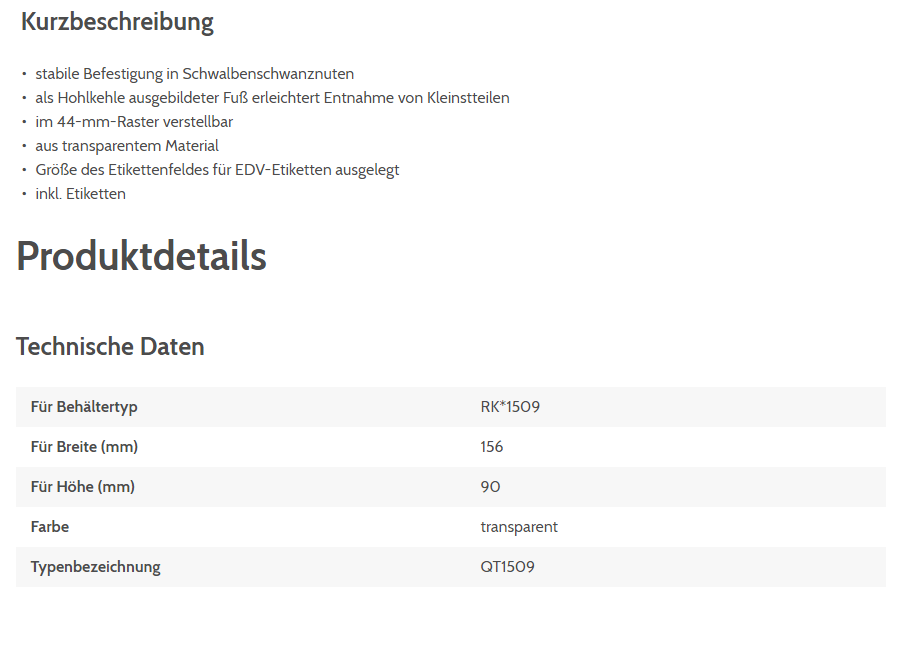
Task: Click the 'Für Behältertyp' row label
Action: (84, 407)
